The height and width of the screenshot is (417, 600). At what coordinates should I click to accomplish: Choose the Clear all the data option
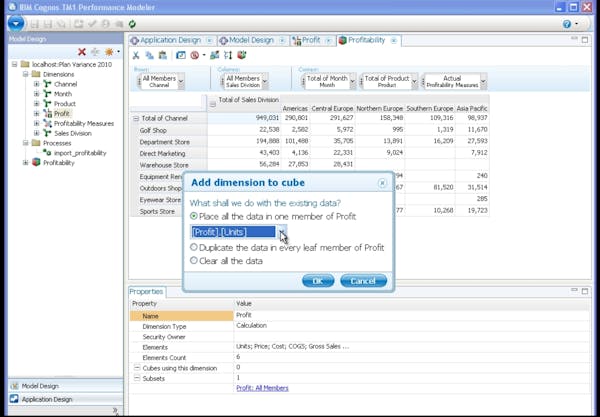coord(194,261)
